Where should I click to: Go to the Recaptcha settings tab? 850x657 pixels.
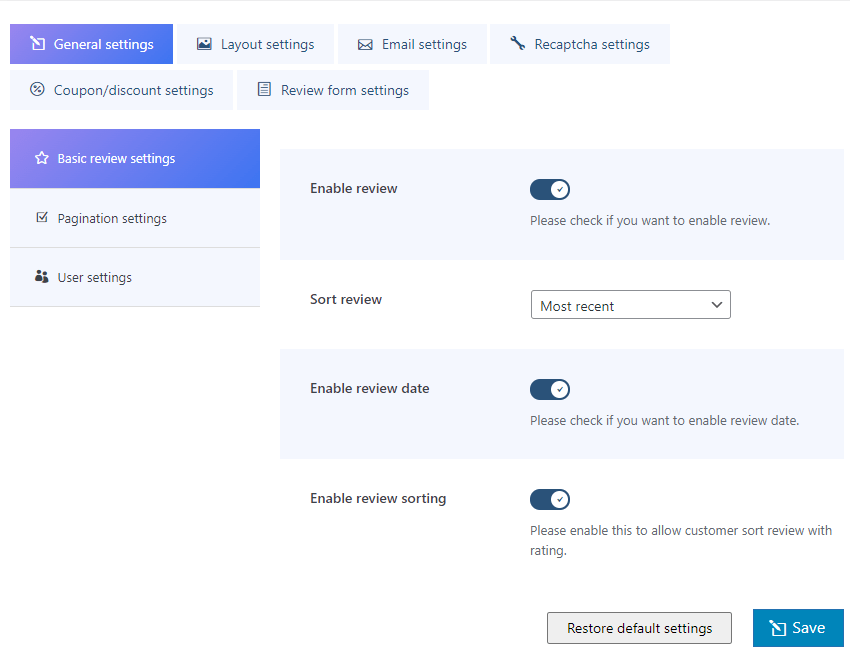coord(579,44)
